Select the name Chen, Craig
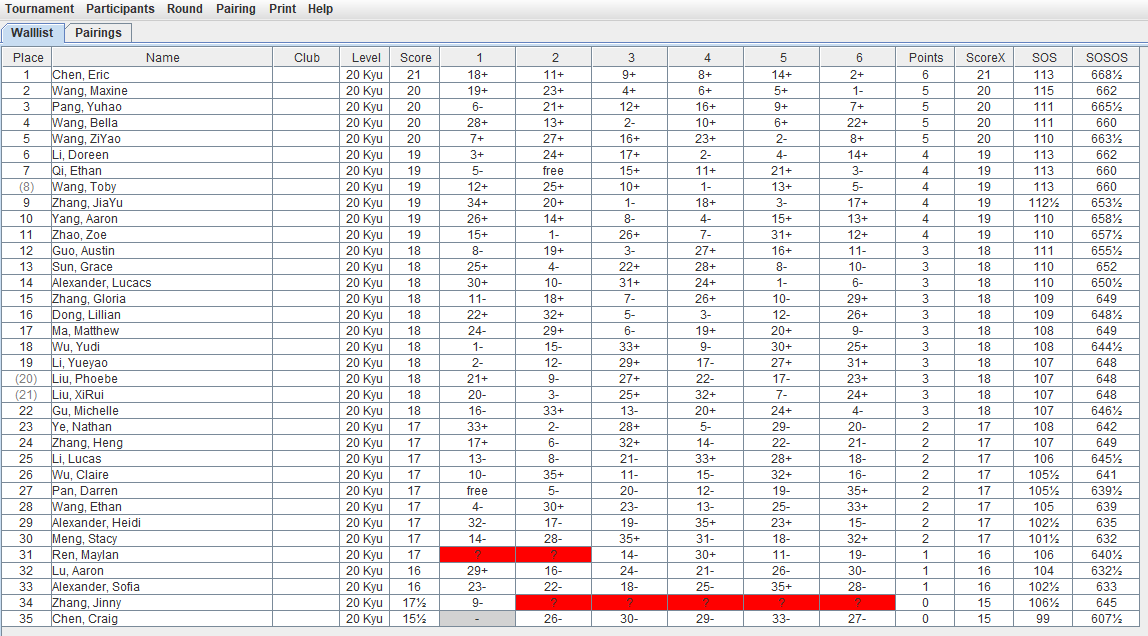The width and height of the screenshot is (1148, 636). [85, 619]
